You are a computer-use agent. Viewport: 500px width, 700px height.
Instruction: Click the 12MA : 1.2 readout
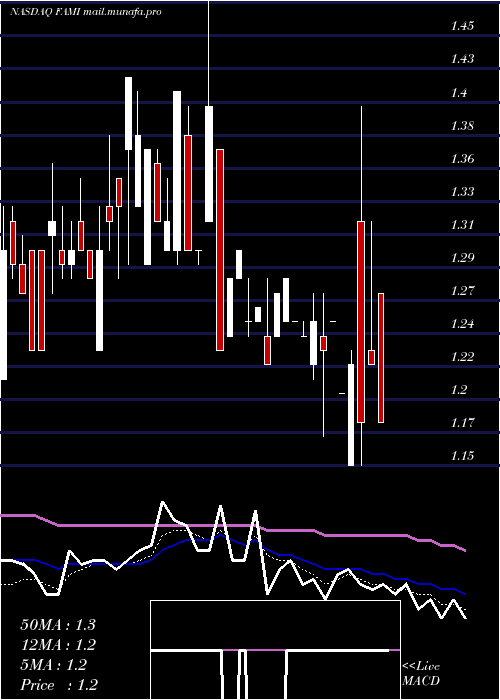(x=58, y=645)
